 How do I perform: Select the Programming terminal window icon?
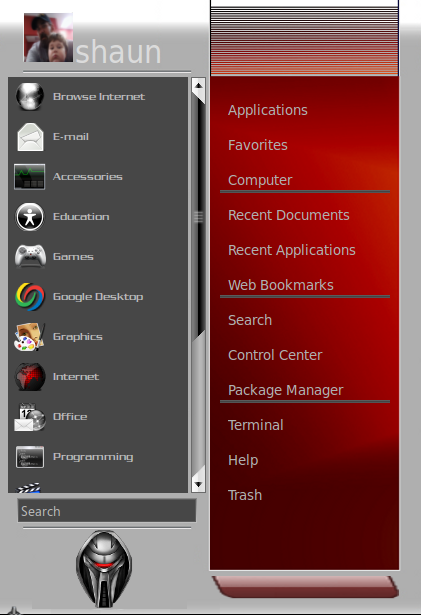click(x=30, y=457)
